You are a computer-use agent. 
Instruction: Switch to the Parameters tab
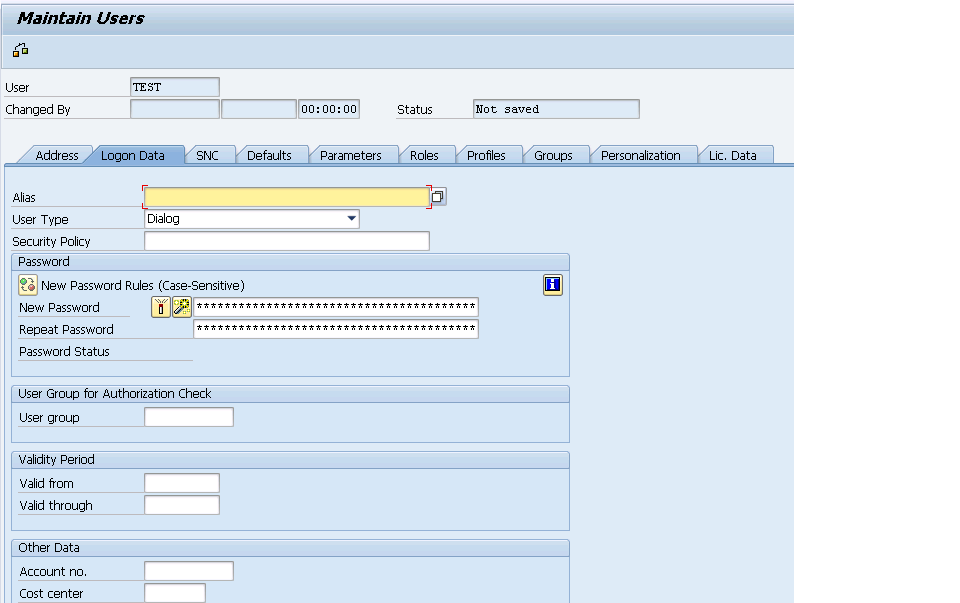[x=352, y=155]
